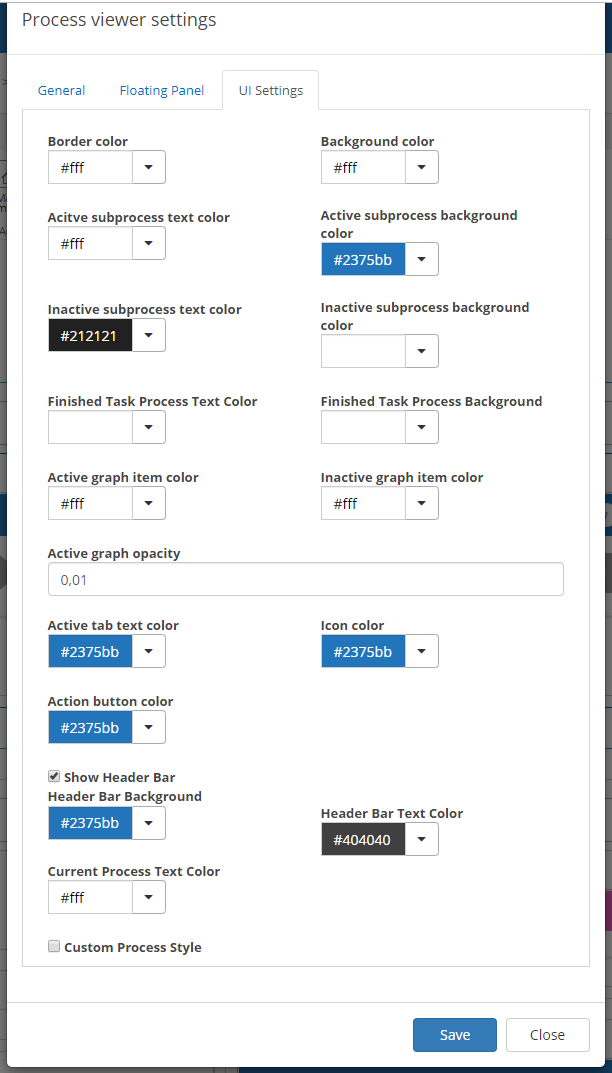Screen dimensions: 612x1073
Task: Close the settings dialog
Action: pyautogui.click(x=548, y=1035)
